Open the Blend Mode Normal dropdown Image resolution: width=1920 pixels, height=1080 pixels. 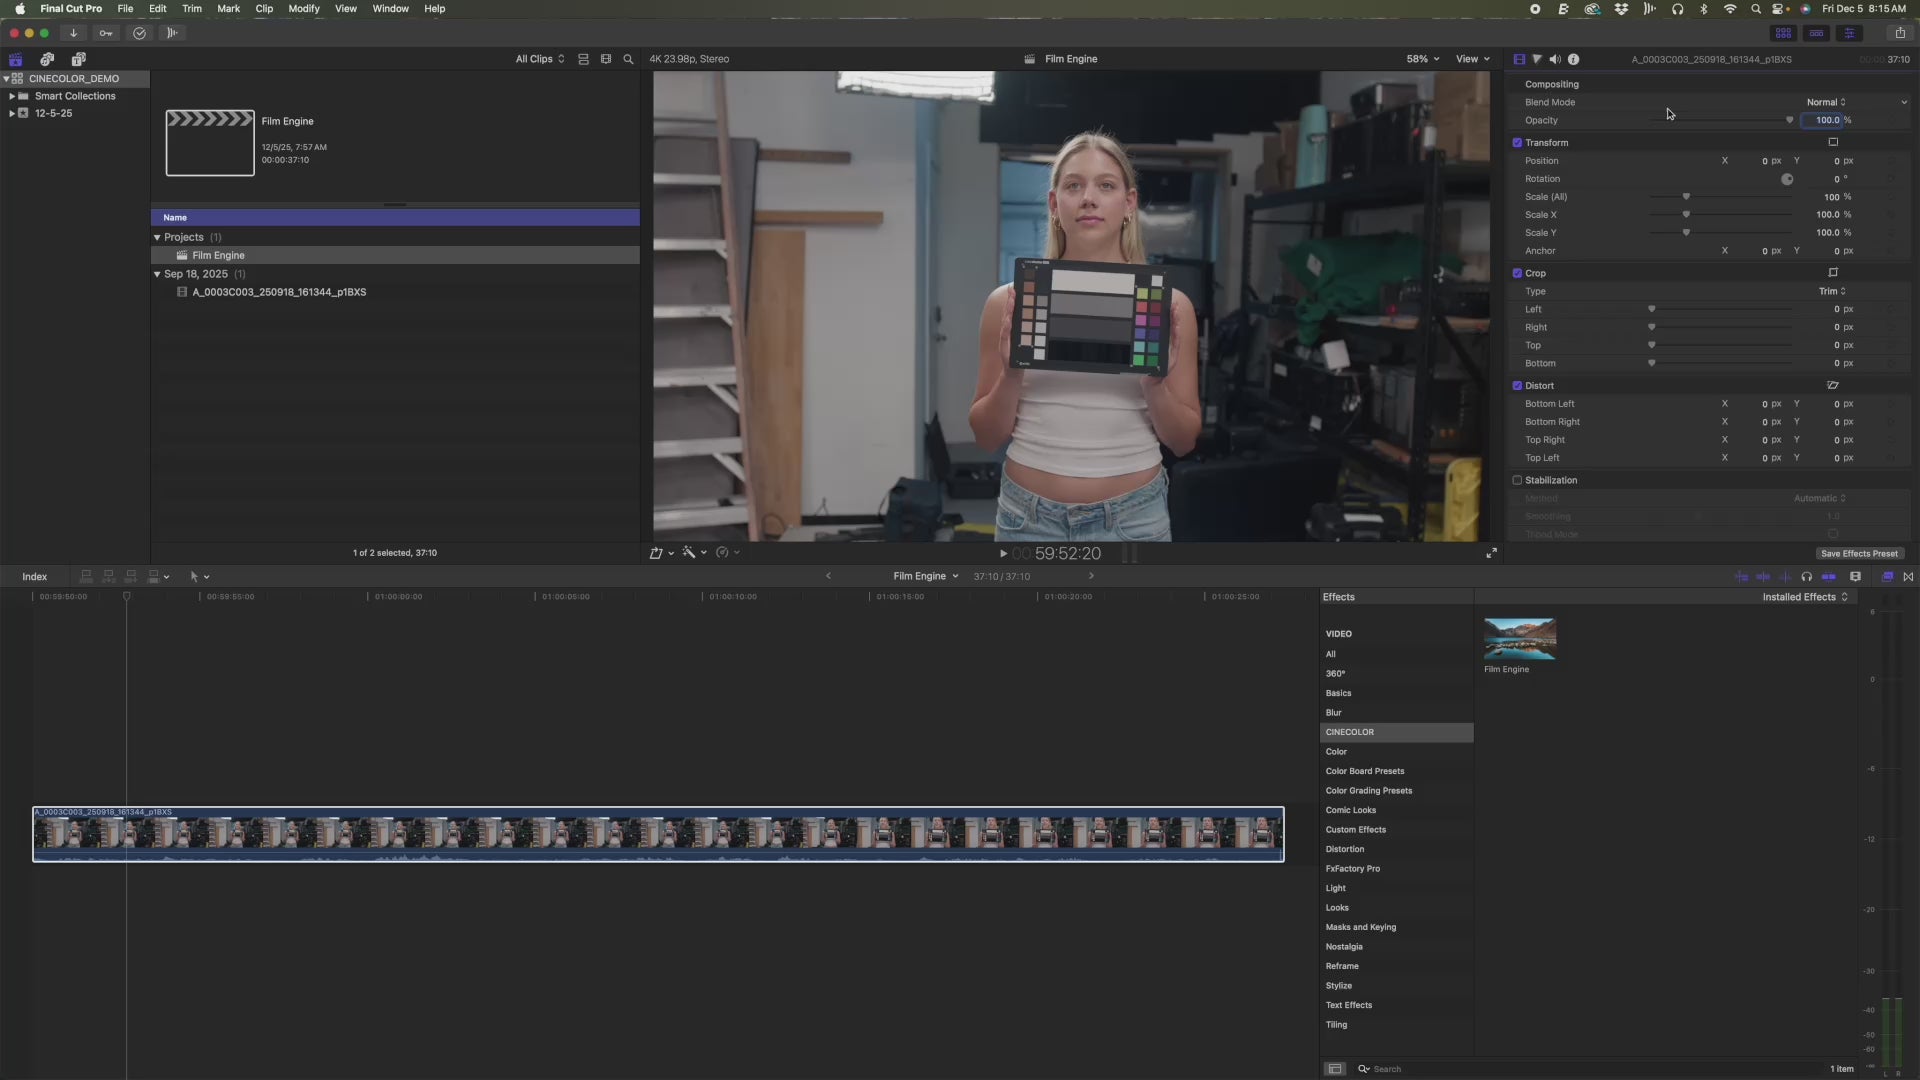pos(1825,102)
